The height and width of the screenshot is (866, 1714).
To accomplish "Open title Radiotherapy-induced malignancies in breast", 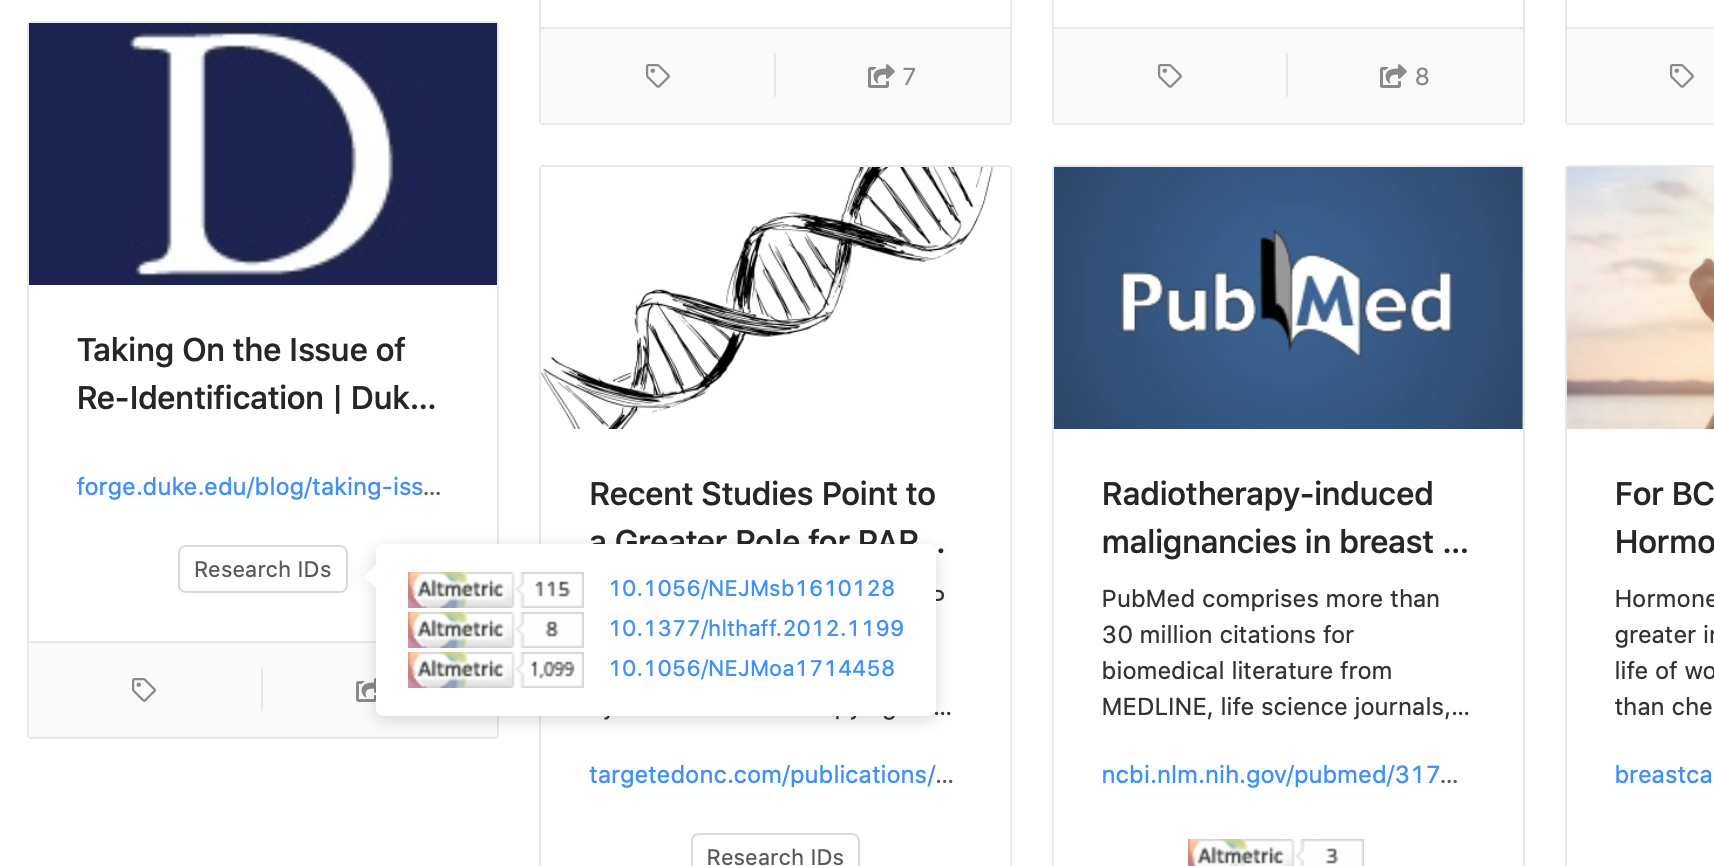I will pos(1285,518).
